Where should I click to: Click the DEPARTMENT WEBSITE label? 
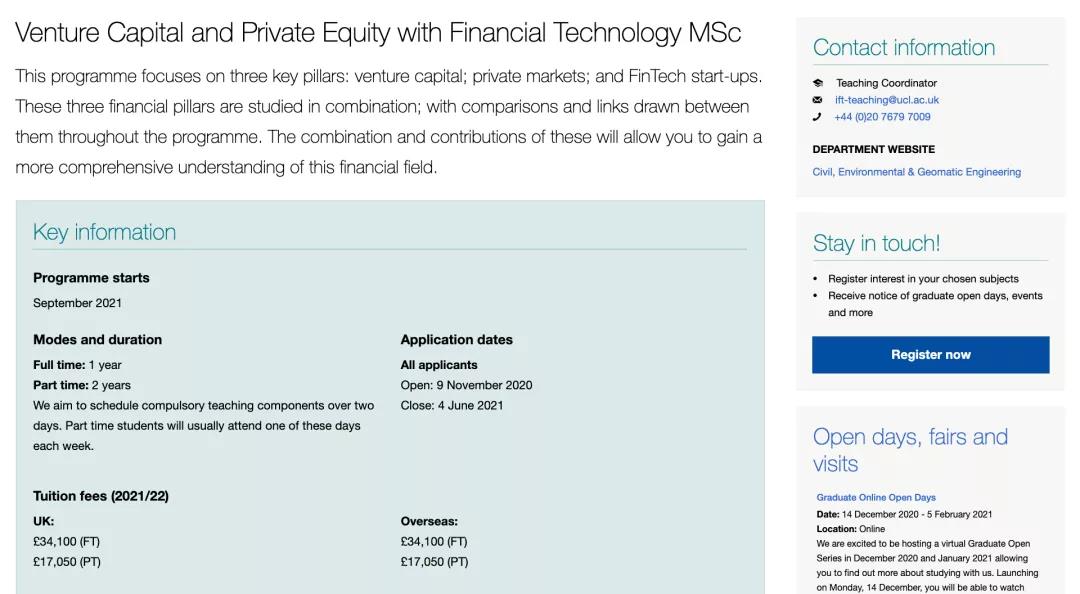(873, 149)
